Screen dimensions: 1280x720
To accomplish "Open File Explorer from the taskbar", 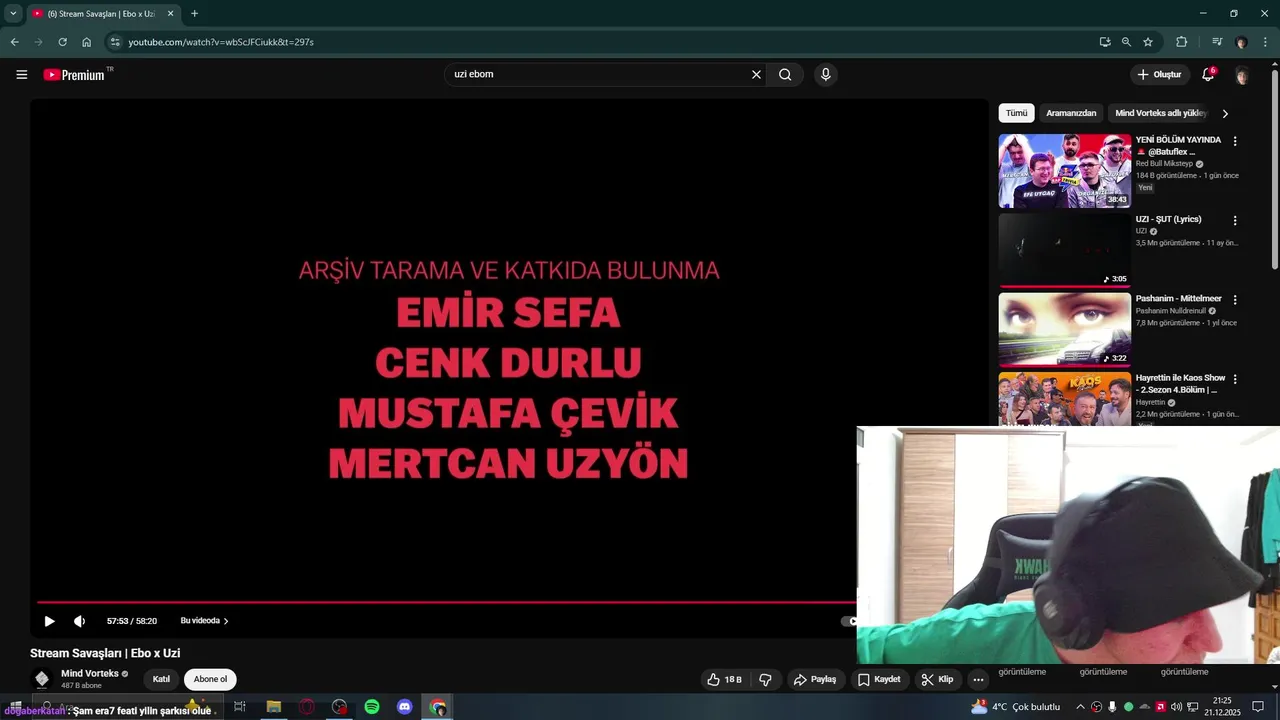I will (x=273, y=707).
